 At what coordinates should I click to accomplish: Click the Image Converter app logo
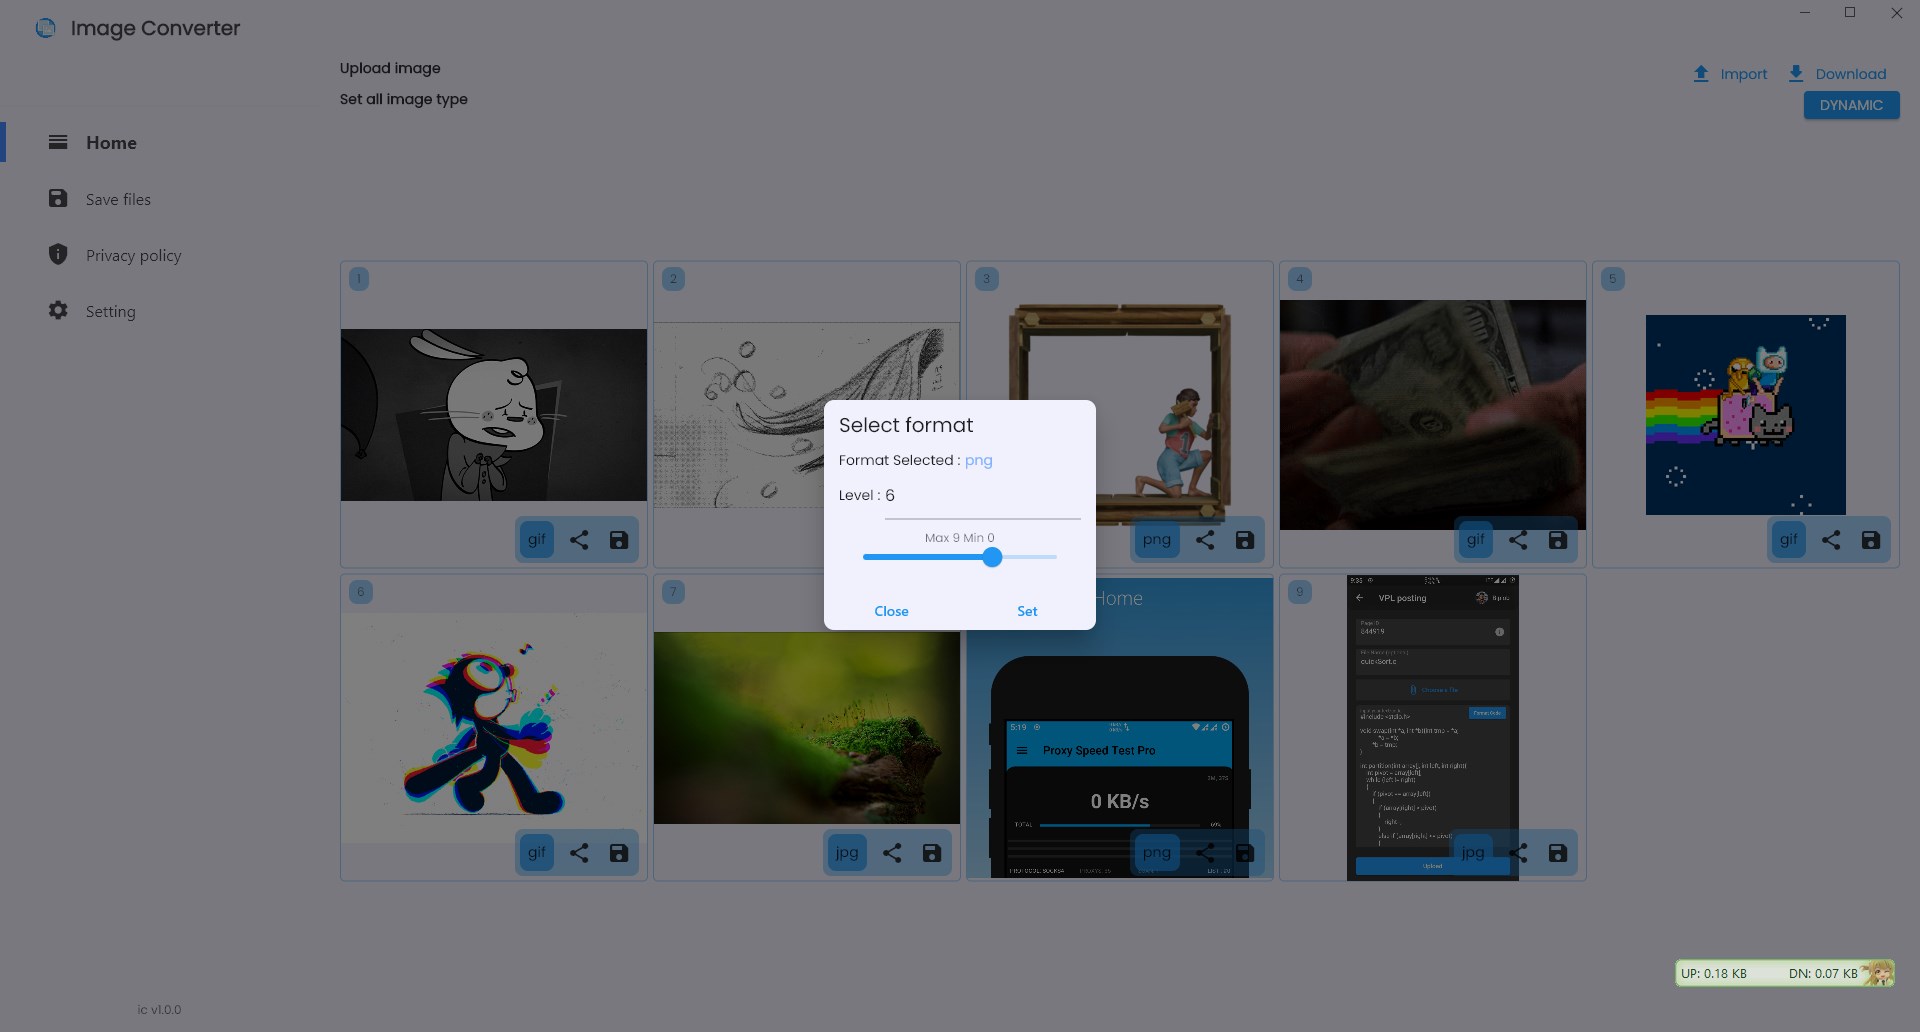pos(46,28)
